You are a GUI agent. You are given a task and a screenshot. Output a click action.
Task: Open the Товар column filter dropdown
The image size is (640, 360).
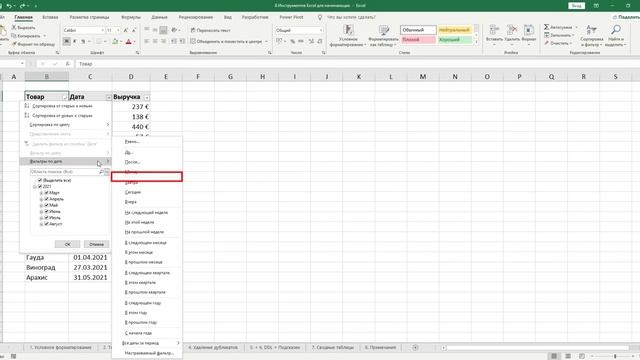tap(64, 97)
